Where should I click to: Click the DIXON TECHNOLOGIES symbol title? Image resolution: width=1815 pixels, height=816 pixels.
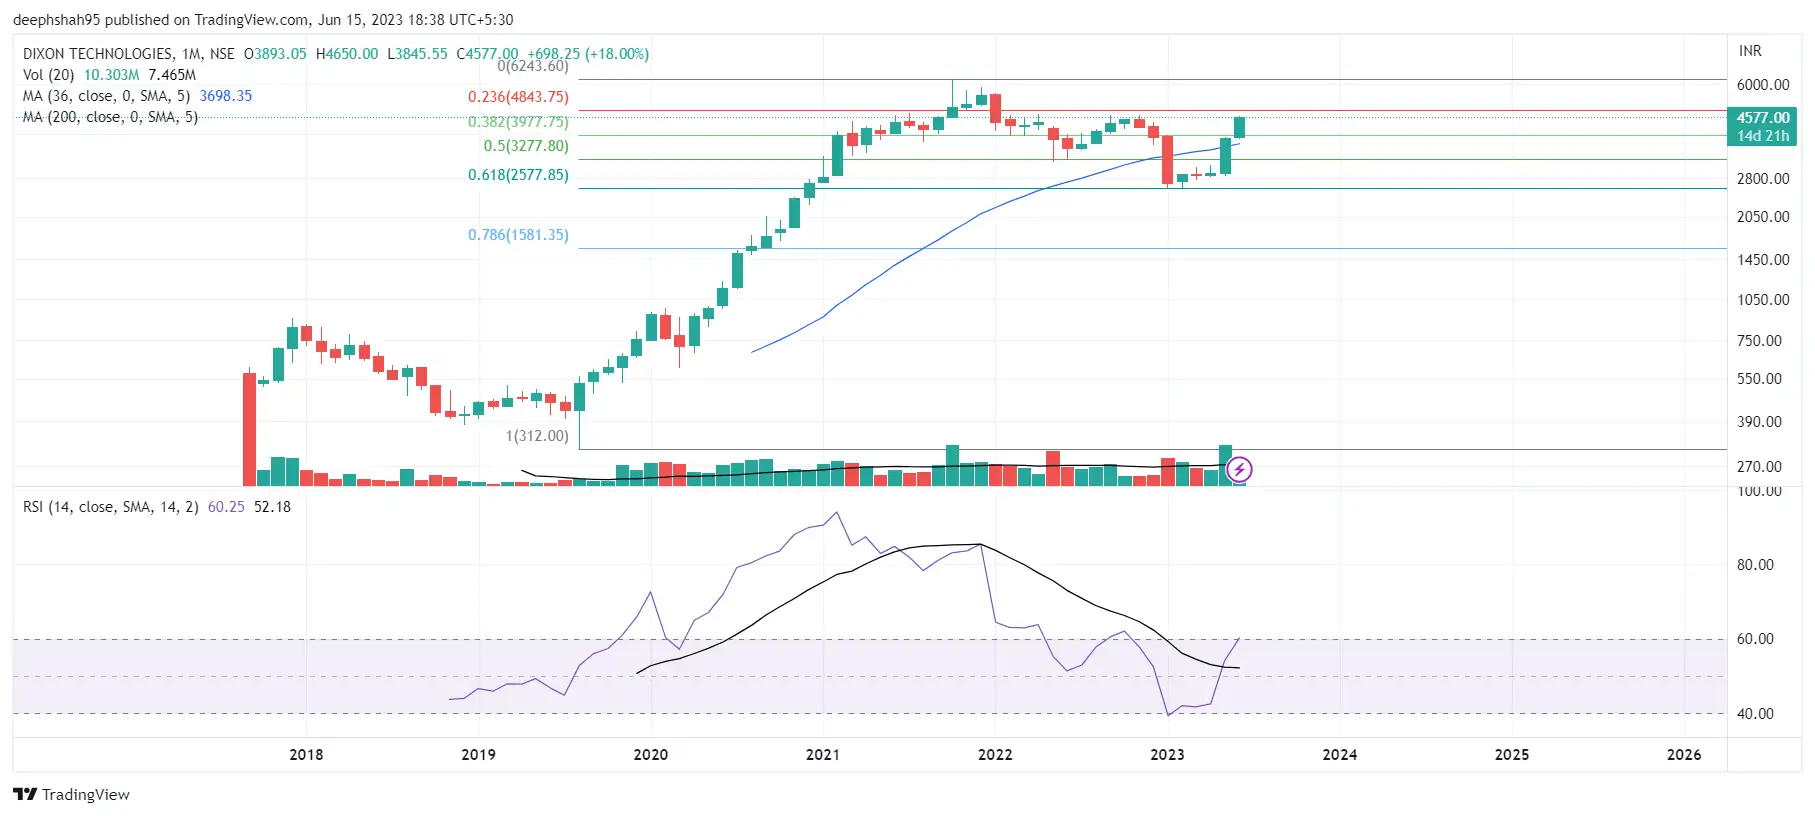98,54
